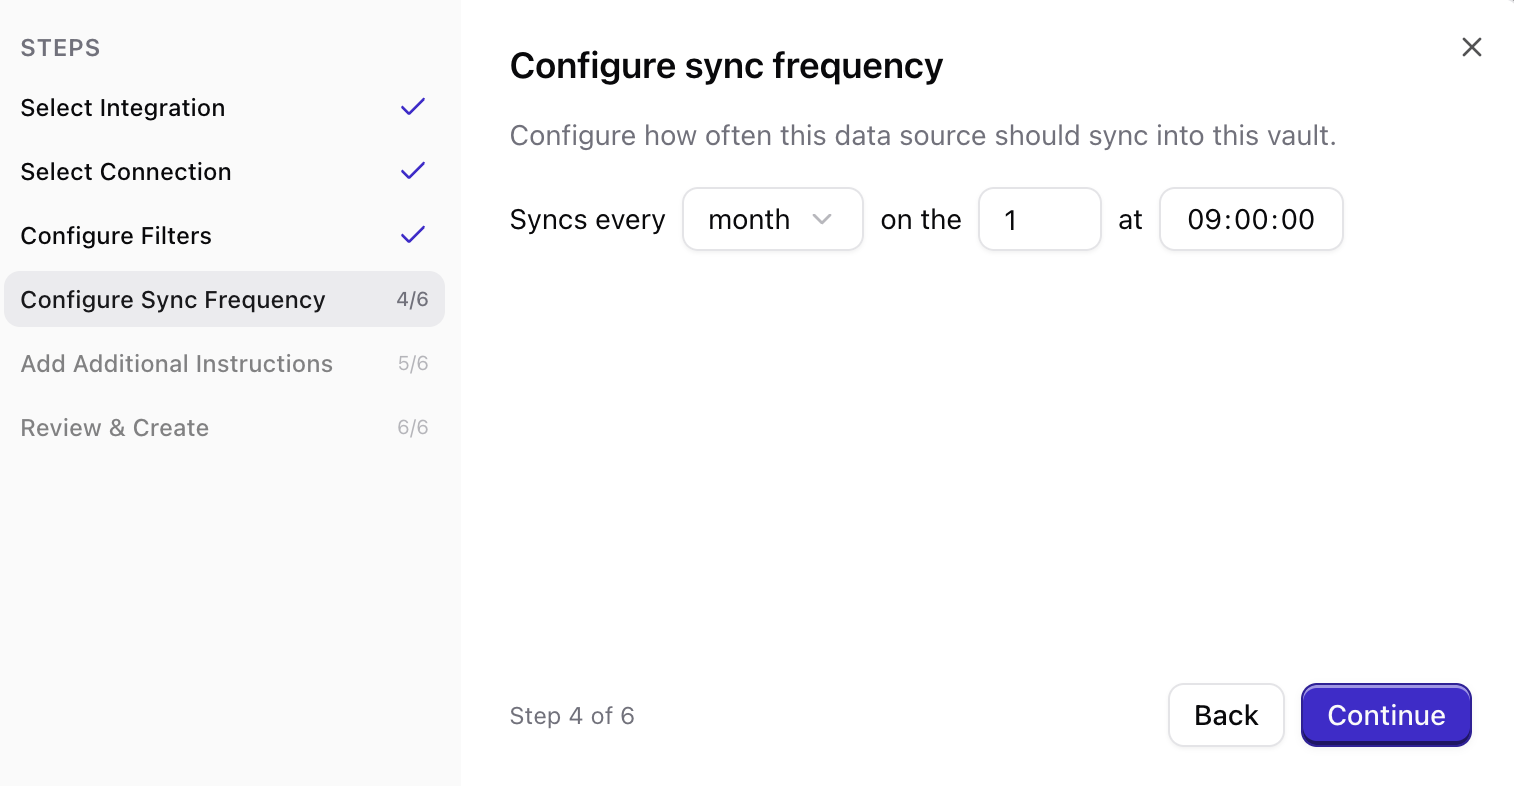Click the checkmark beside Select Integration
Image resolution: width=1514 pixels, height=786 pixels.
coord(412,107)
